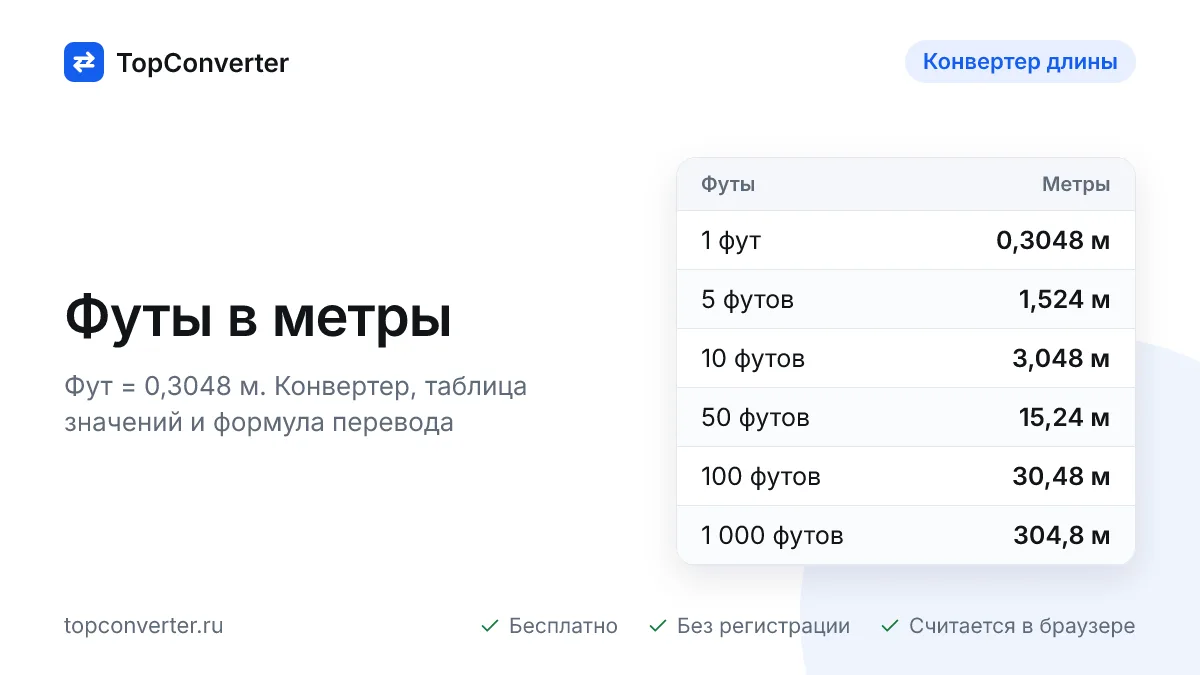Select the 3,048 м value
Image resolution: width=1200 pixels, height=675 pixels.
1061,358
